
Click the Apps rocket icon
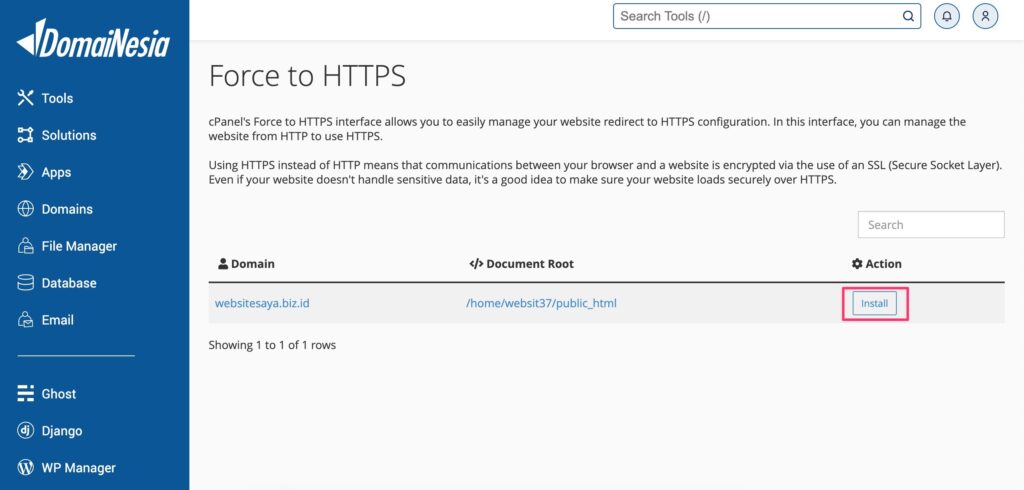tap(26, 172)
